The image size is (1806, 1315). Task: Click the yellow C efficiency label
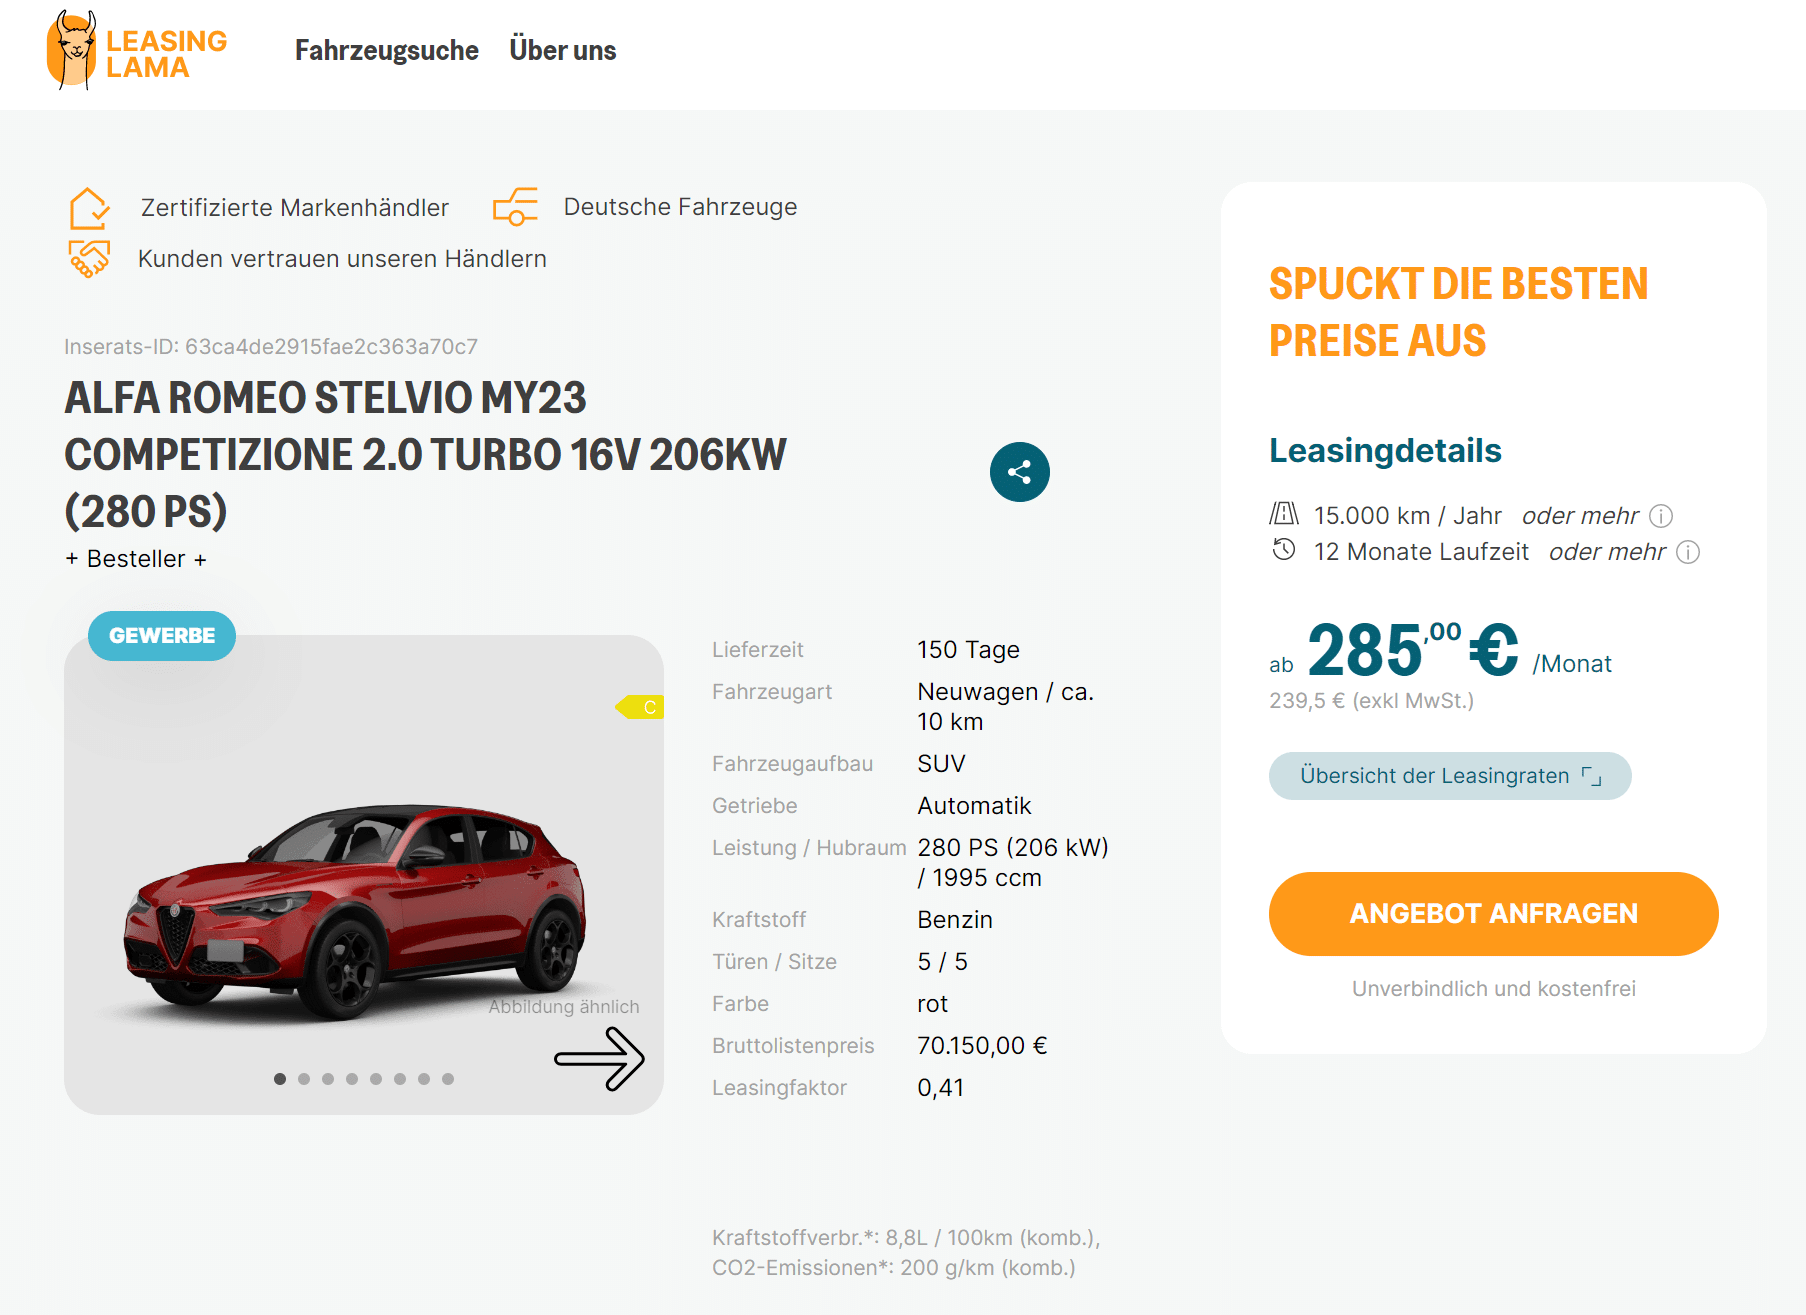[640, 707]
